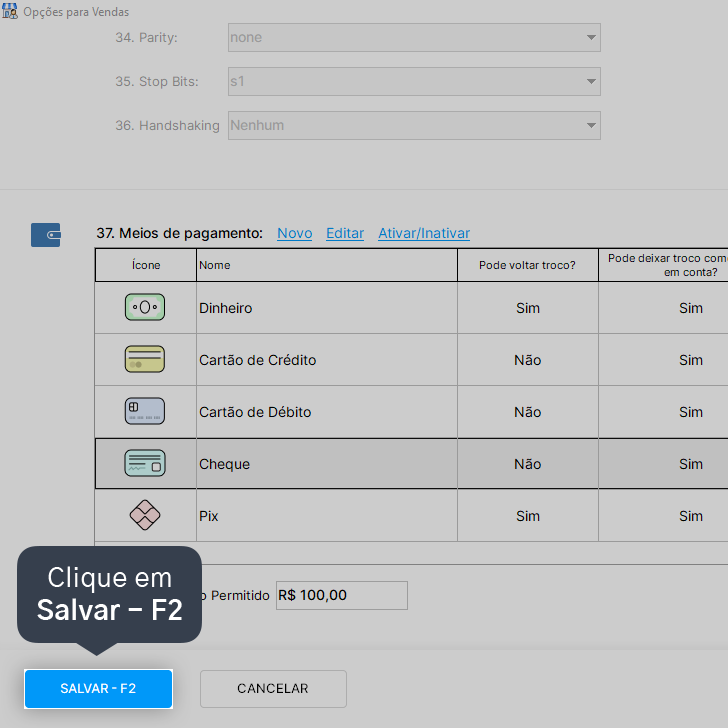
Task: Click Sim under Pode voltar troco for Dinheiro
Action: [528, 308]
